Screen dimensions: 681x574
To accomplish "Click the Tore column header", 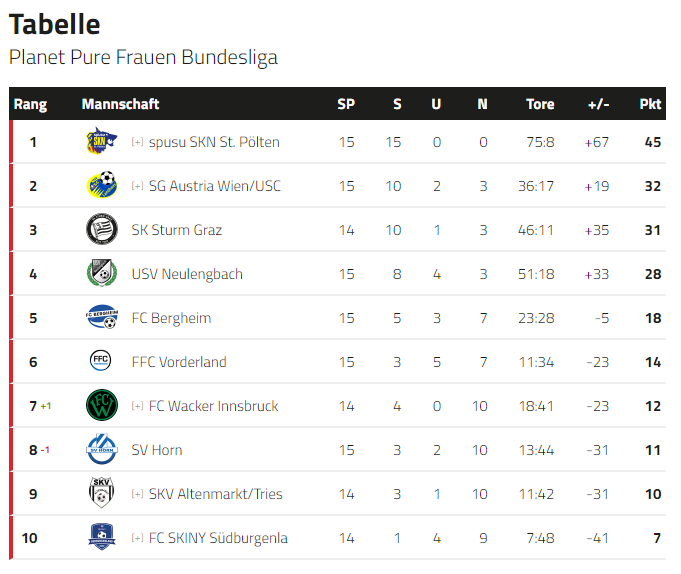I will pyautogui.click(x=540, y=104).
